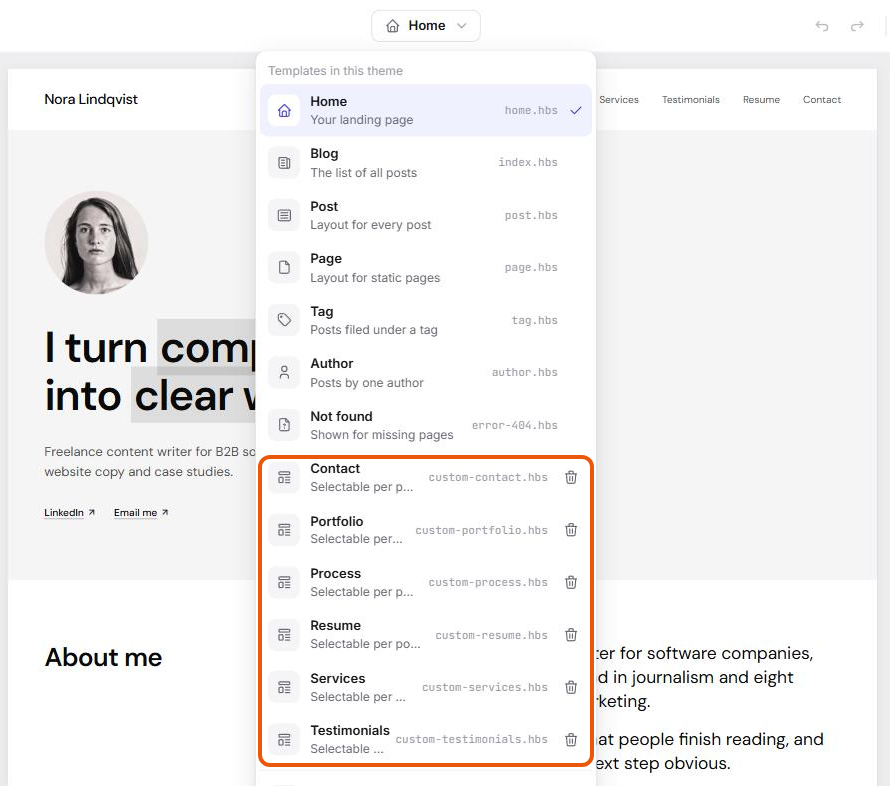890x787 pixels.
Task: Click the Tag label icon
Action: pos(284,320)
